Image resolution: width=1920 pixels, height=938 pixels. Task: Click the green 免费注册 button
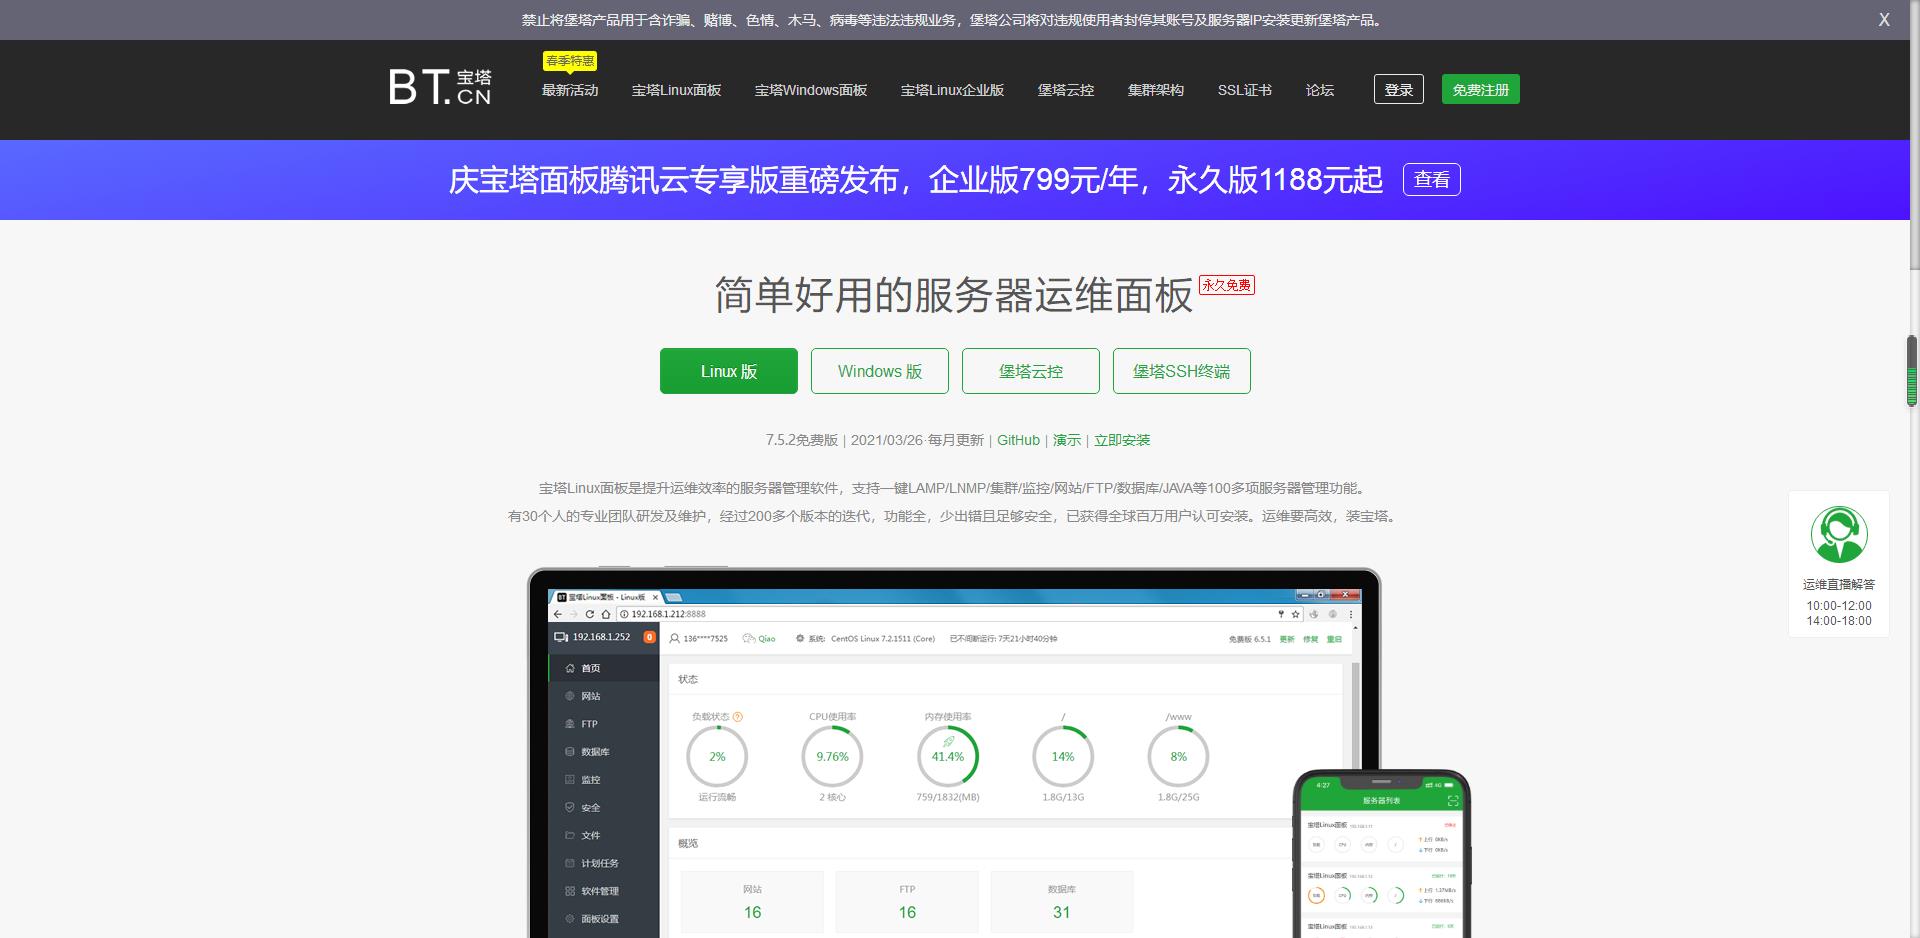(1481, 89)
